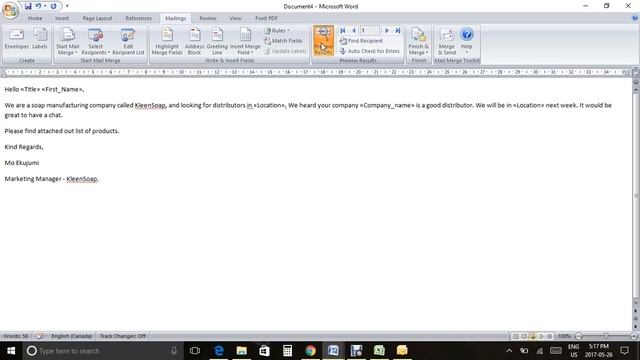
Task: Save the document from the quick access toolbar
Action: 28,6
